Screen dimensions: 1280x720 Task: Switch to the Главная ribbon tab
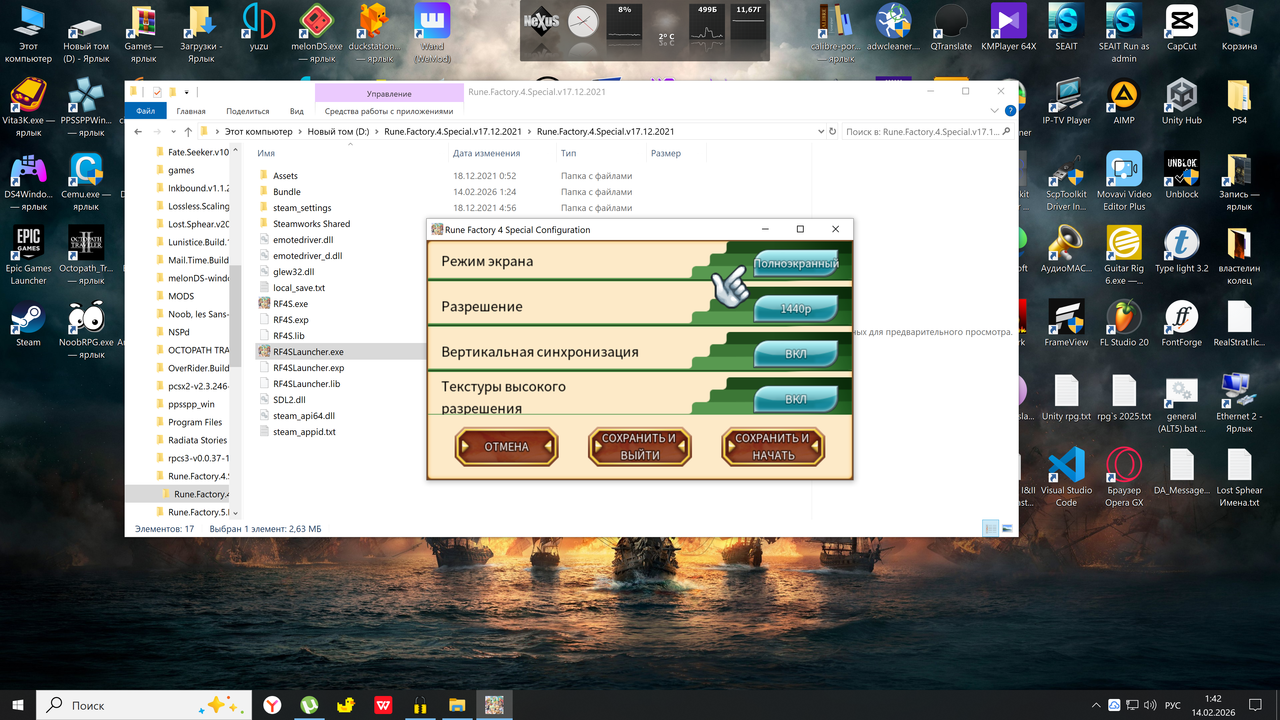click(191, 111)
